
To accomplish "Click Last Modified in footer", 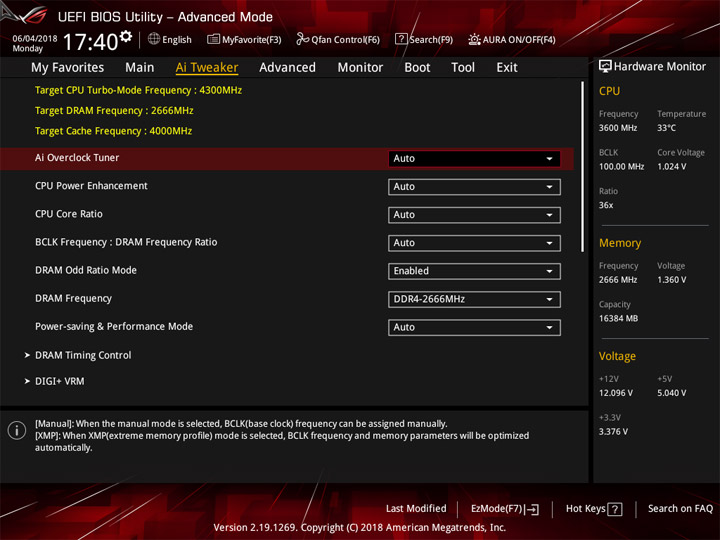I will click(x=416, y=508).
